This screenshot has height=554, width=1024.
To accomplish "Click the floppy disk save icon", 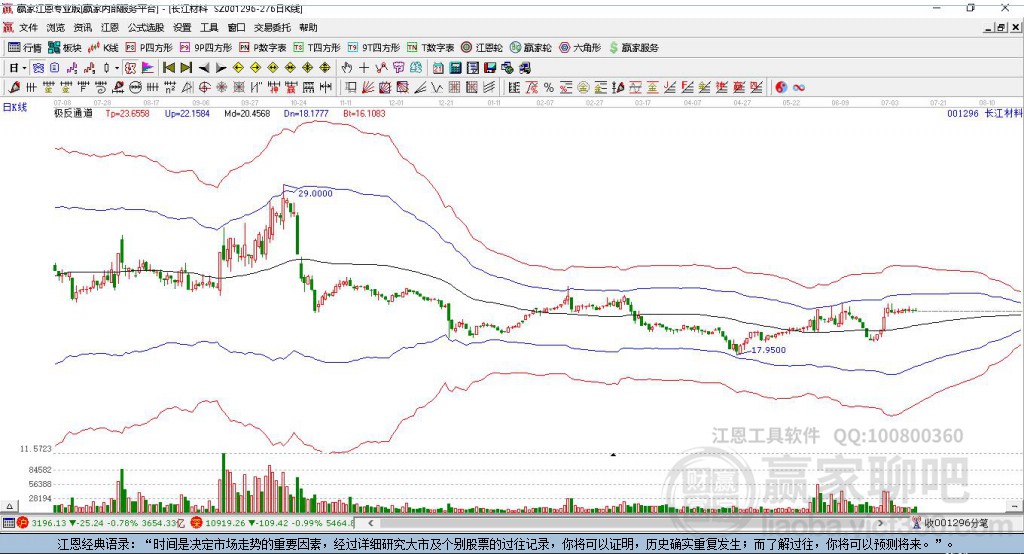I will coord(490,68).
